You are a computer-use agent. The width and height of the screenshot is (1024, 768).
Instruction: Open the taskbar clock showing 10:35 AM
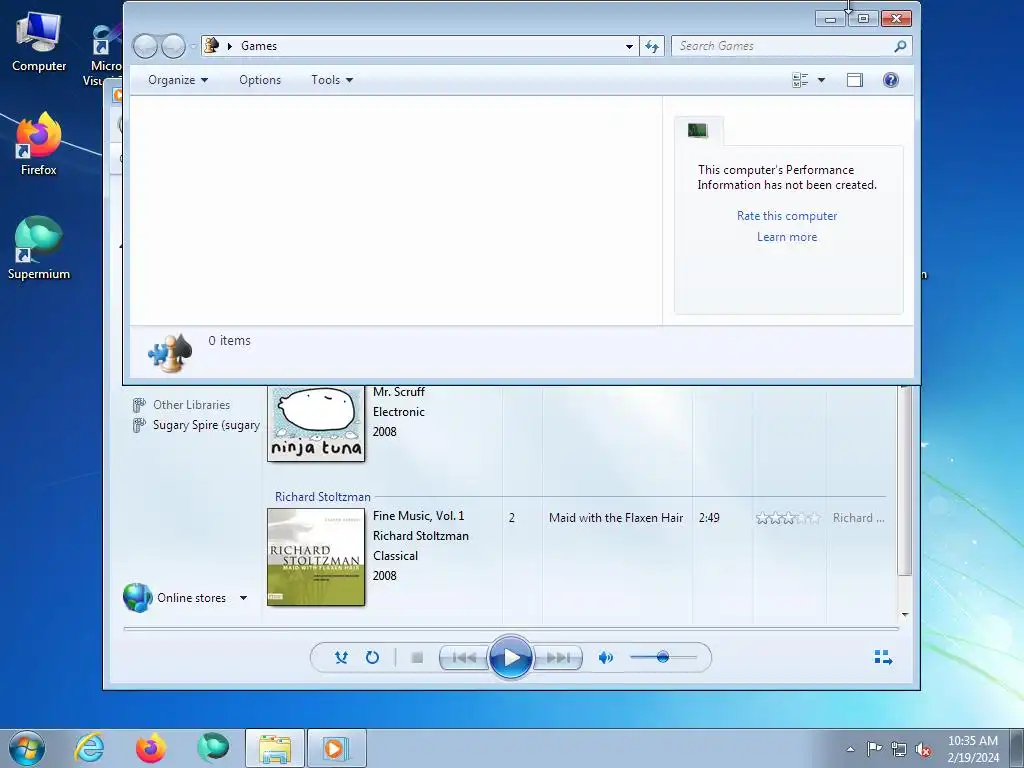972,748
